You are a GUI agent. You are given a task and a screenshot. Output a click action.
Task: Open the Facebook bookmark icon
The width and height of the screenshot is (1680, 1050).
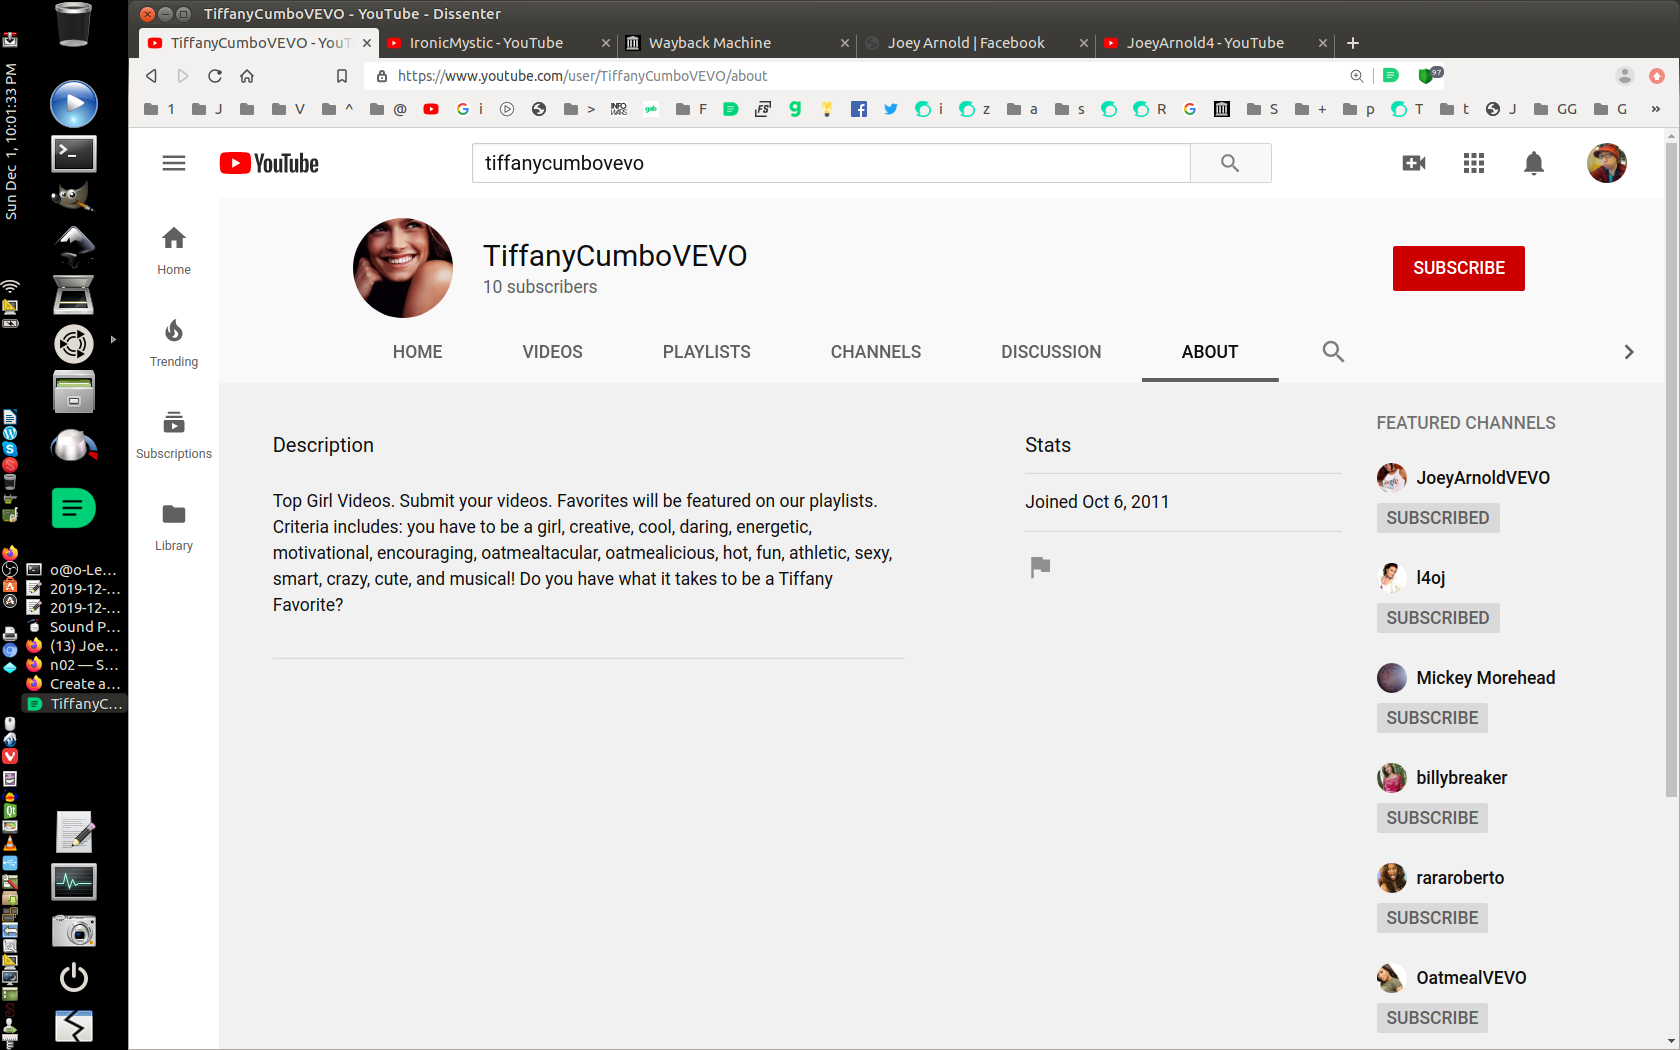coord(859,109)
